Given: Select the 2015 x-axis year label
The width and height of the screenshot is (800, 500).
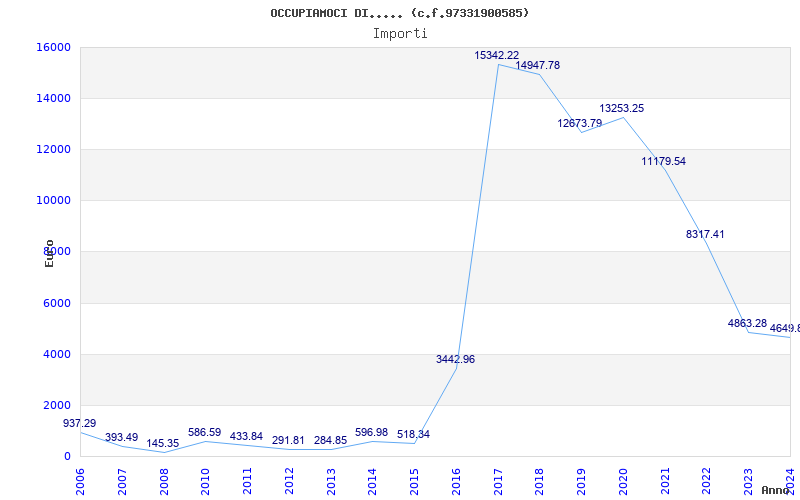Looking at the screenshot, I should [x=414, y=481].
